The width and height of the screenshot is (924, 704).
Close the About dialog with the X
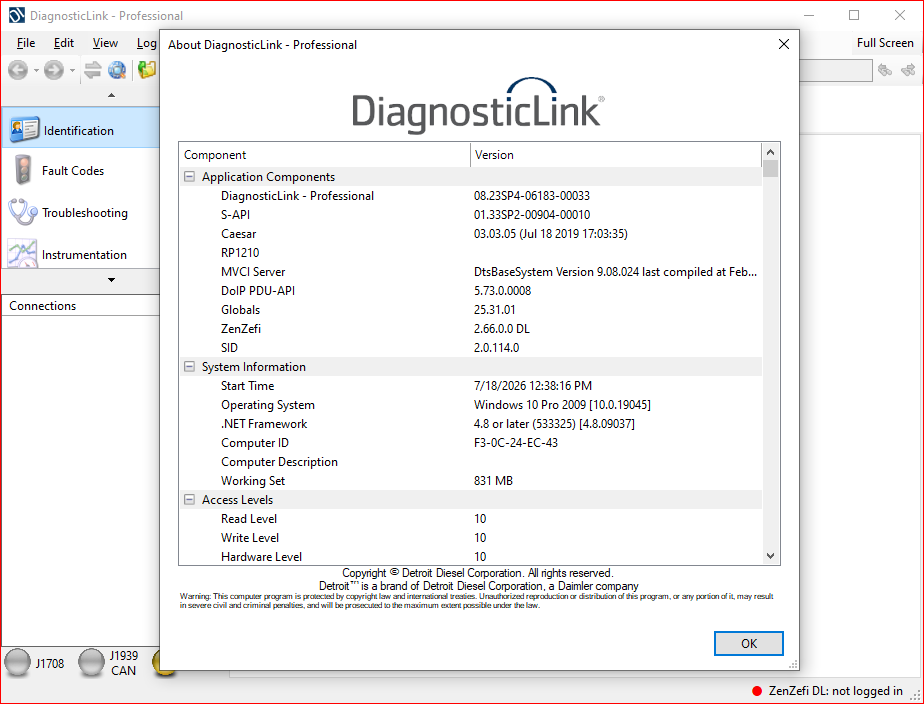[x=784, y=44]
